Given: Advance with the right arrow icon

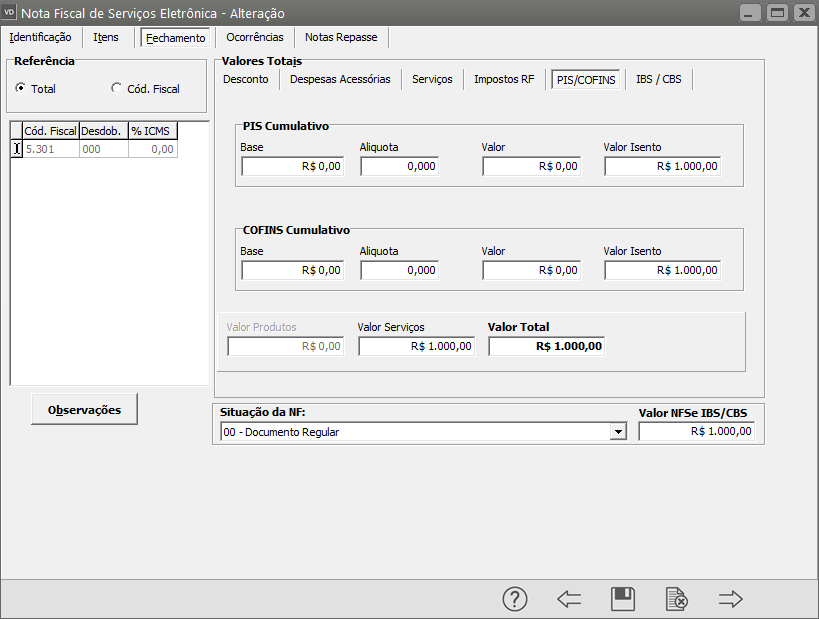Looking at the screenshot, I should tap(731, 599).
